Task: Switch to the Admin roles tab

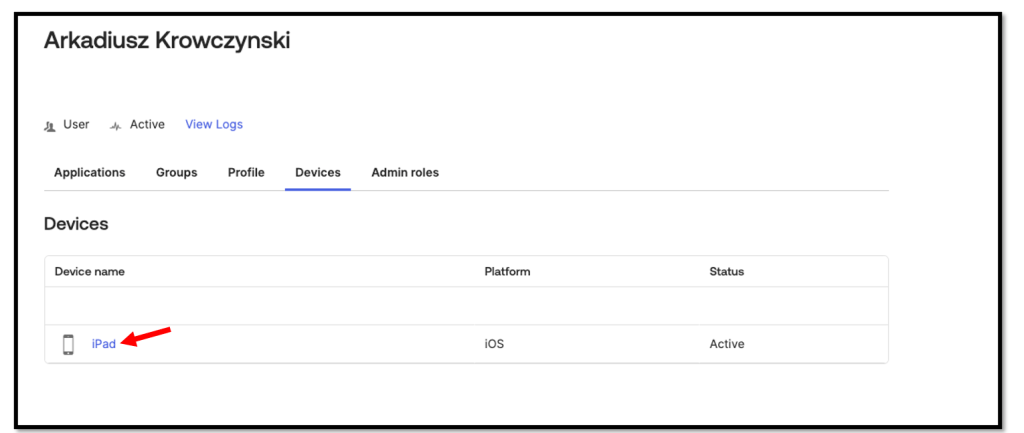Action: point(405,173)
